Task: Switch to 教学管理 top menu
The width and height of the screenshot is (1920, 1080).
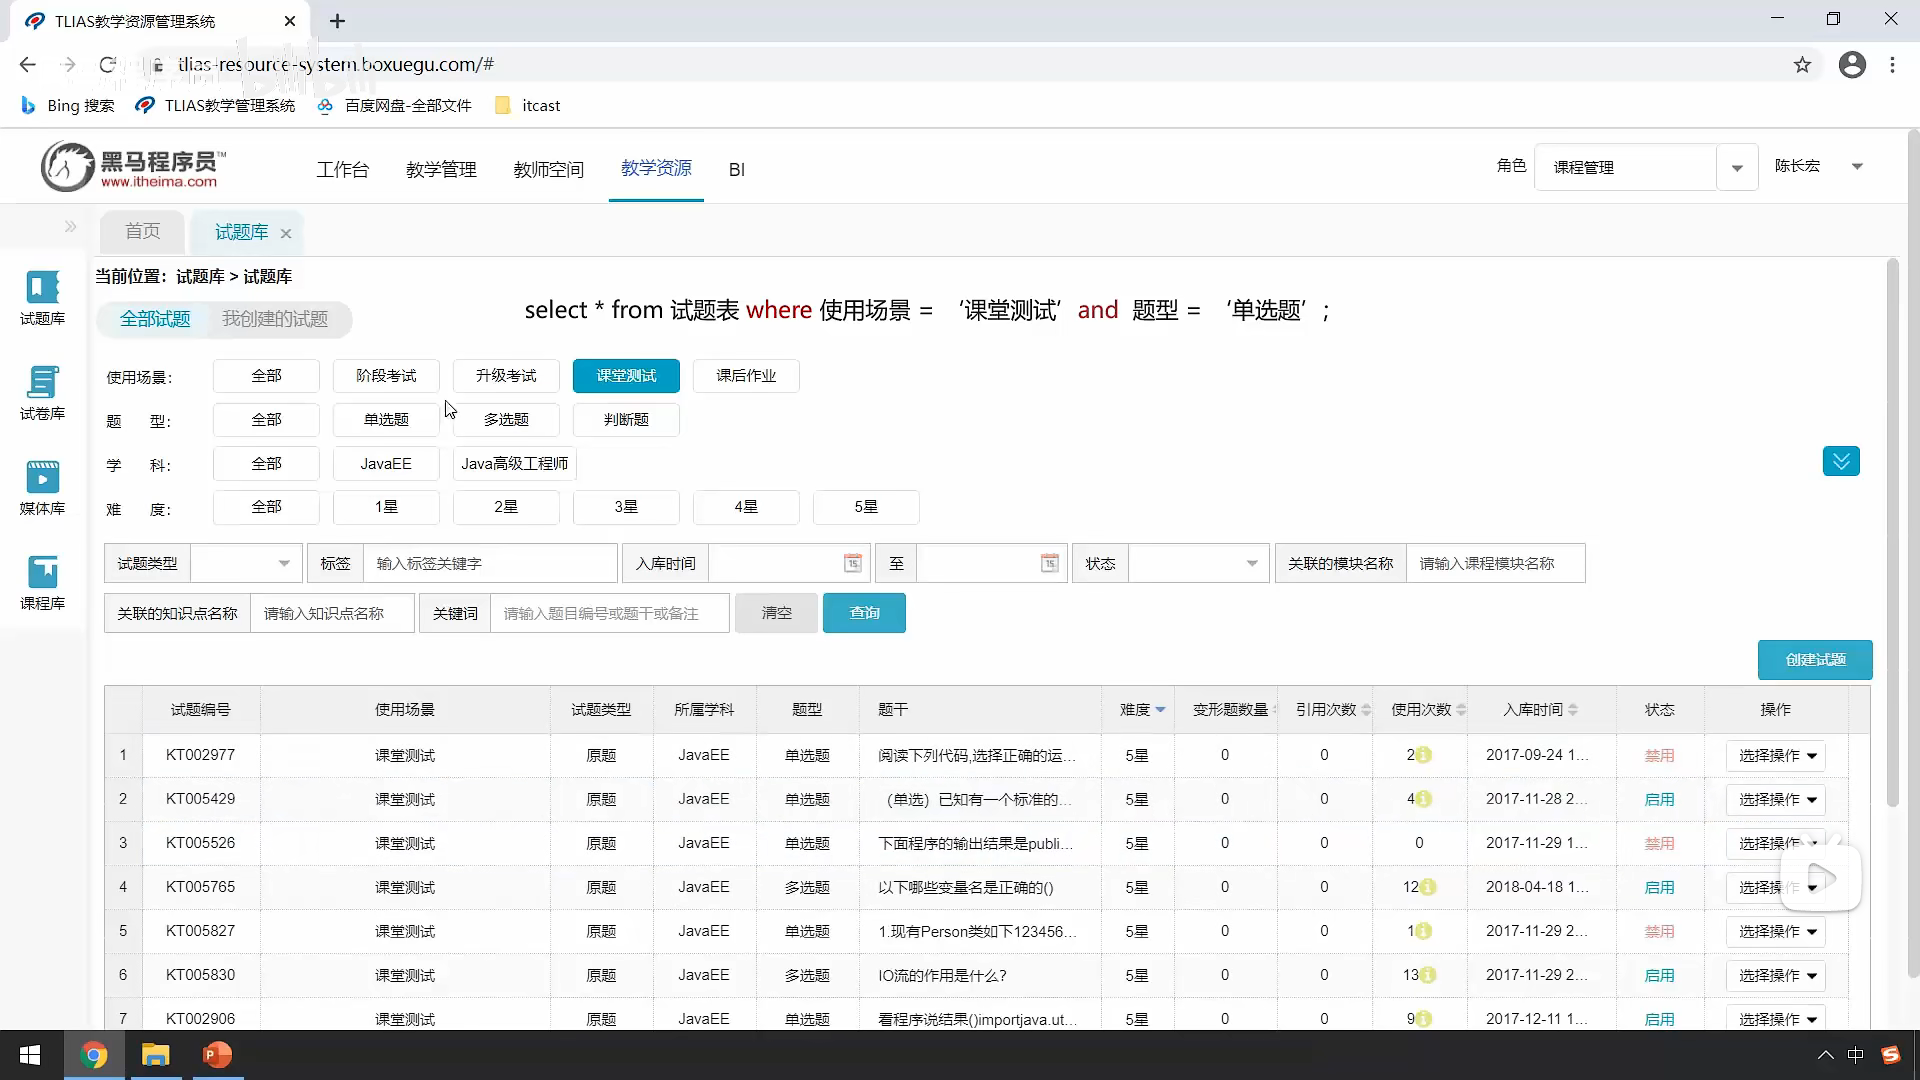Action: (x=441, y=170)
